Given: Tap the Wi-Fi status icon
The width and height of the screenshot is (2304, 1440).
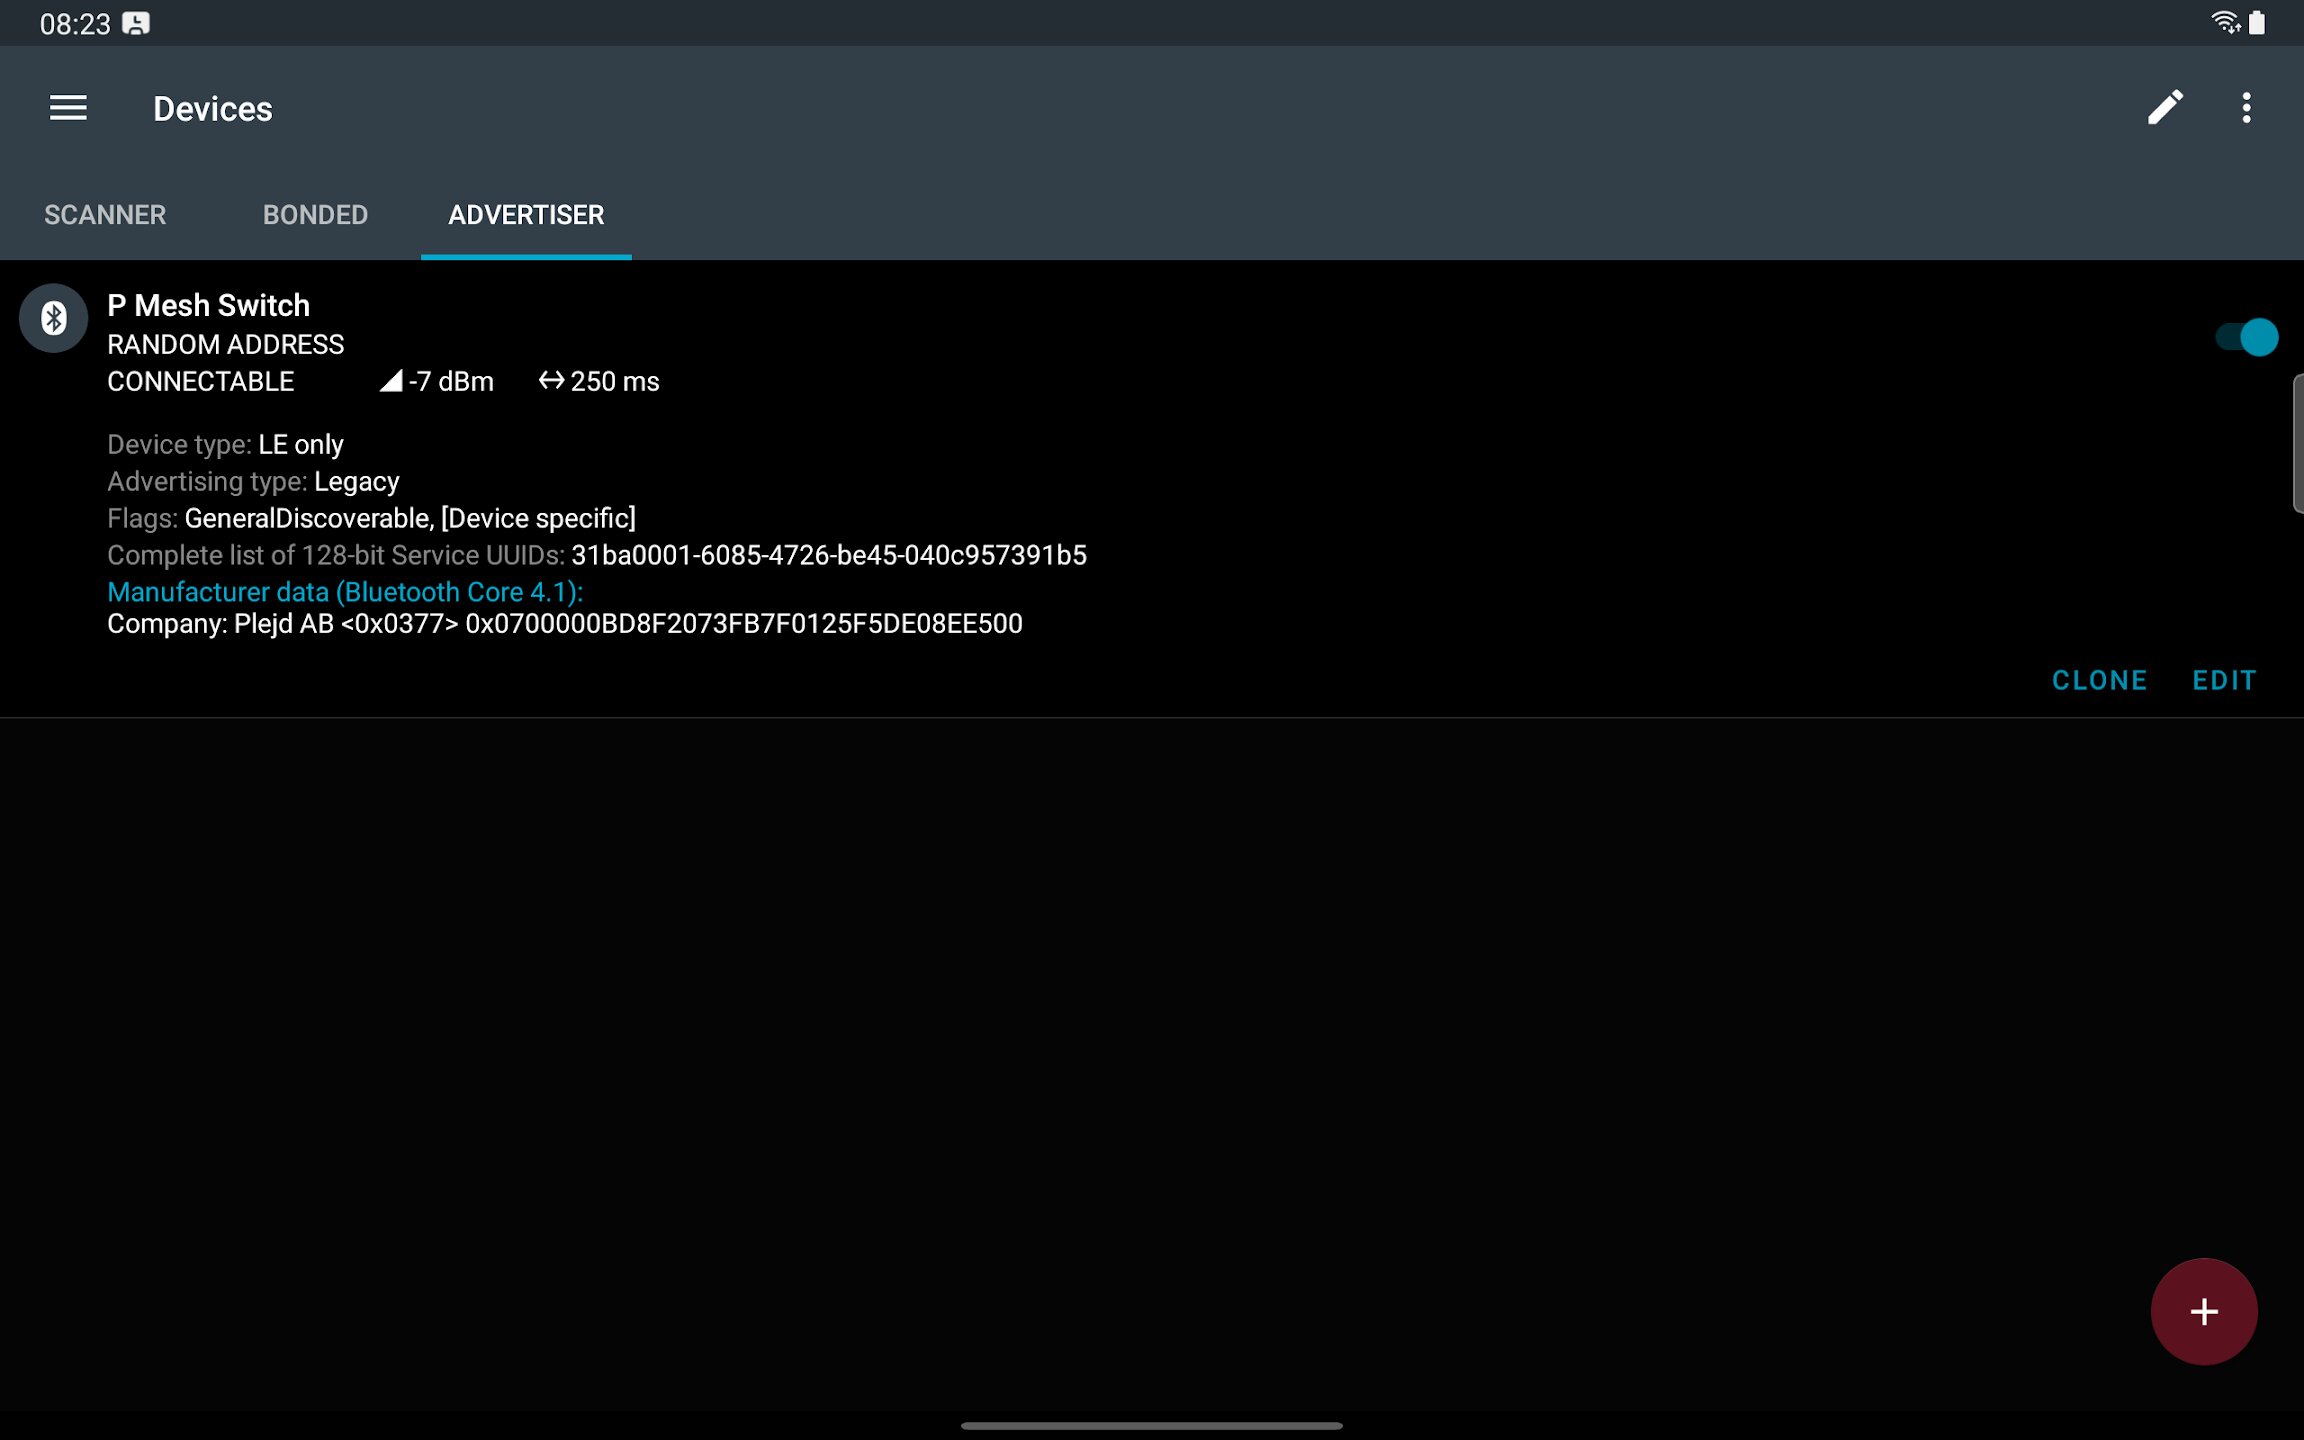Looking at the screenshot, I should tap(2225, 23).
